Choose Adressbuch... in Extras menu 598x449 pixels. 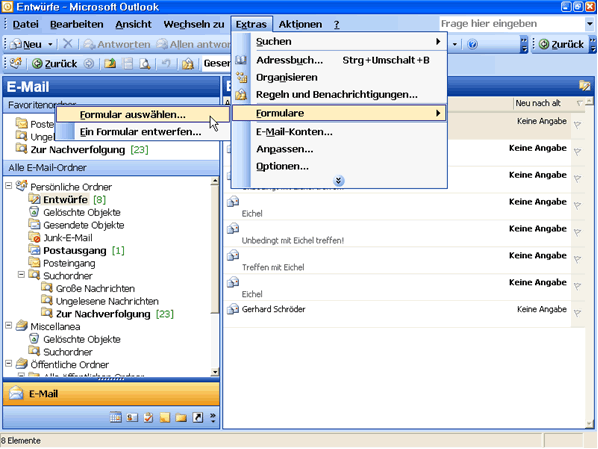339,60
